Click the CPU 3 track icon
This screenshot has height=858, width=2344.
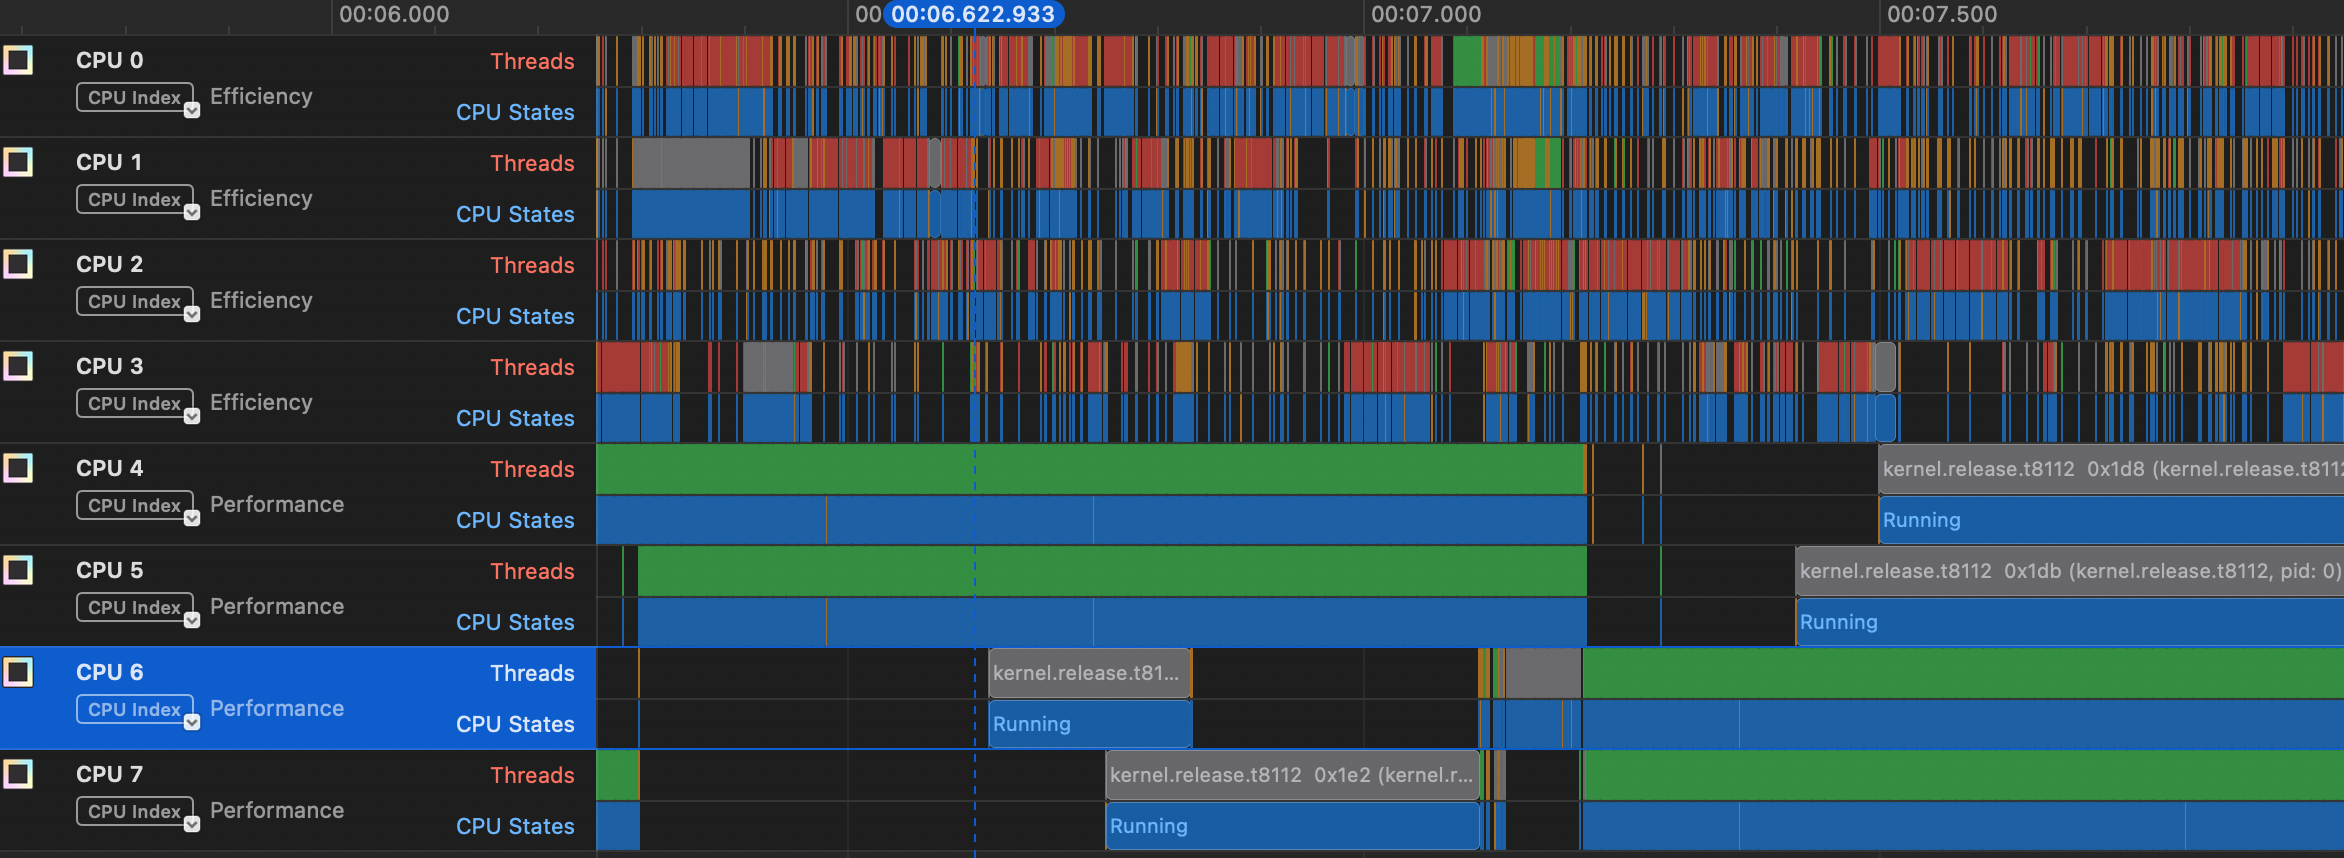click(x=18, y=366)
